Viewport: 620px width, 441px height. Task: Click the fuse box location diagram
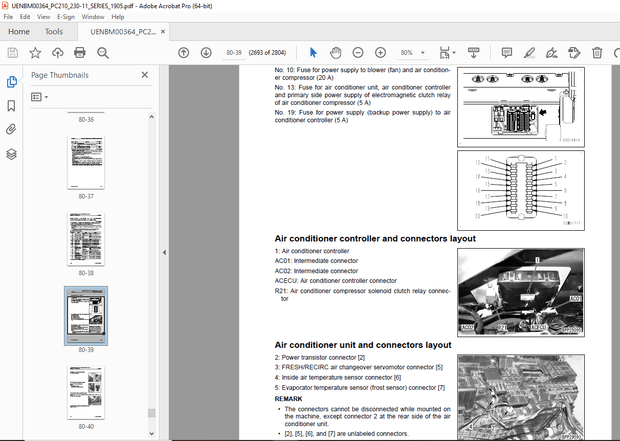(x=521, y=107)
